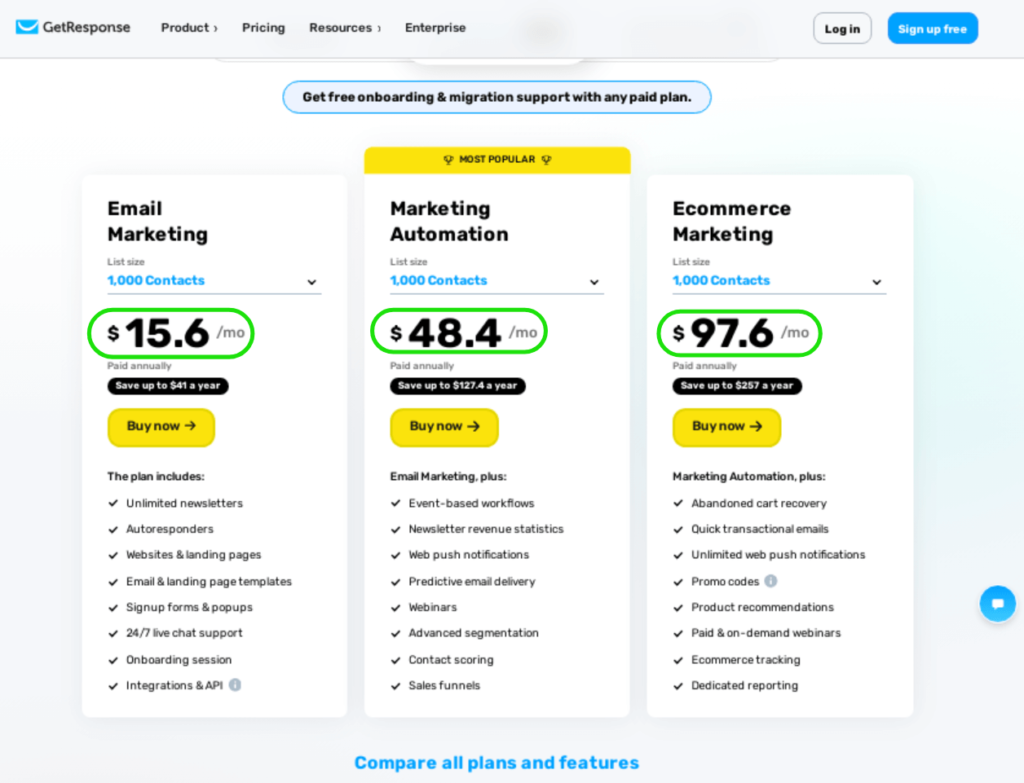Click 'Contact scoring' feature
This screenshot has height=783, width=1024.
(x=451, y=660)
